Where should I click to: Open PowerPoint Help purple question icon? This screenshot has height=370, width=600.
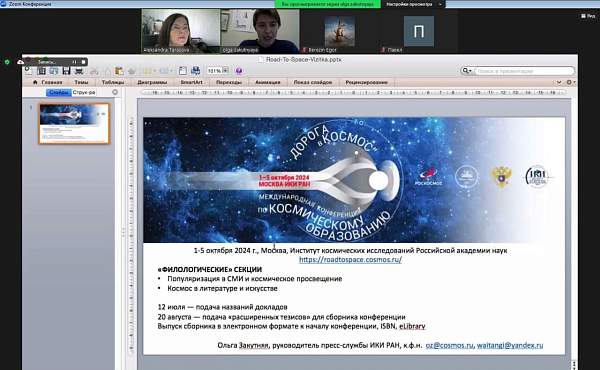point(239,71)
